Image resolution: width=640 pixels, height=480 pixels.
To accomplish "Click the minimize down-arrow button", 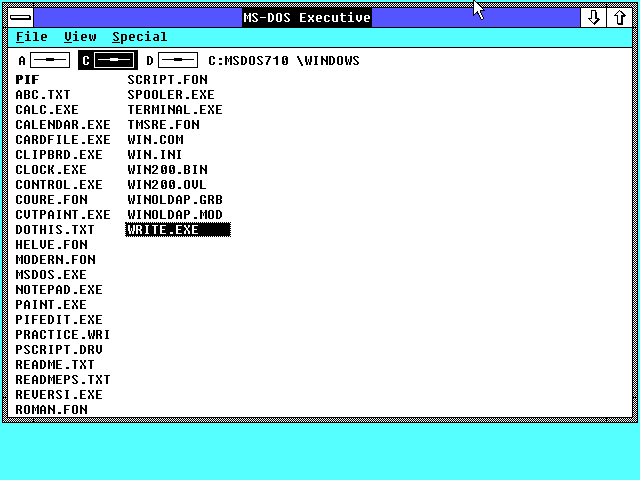I will click(593, 18).
